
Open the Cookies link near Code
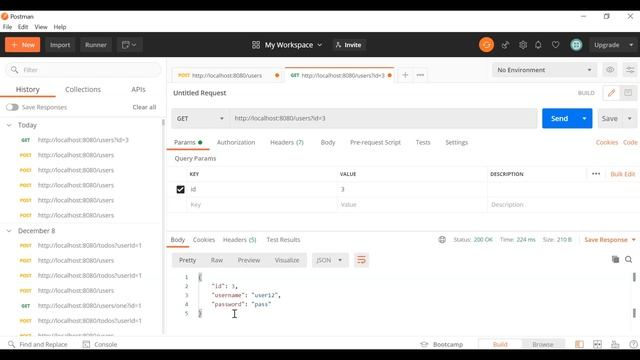pyautogui.click(x=607, y=142)
